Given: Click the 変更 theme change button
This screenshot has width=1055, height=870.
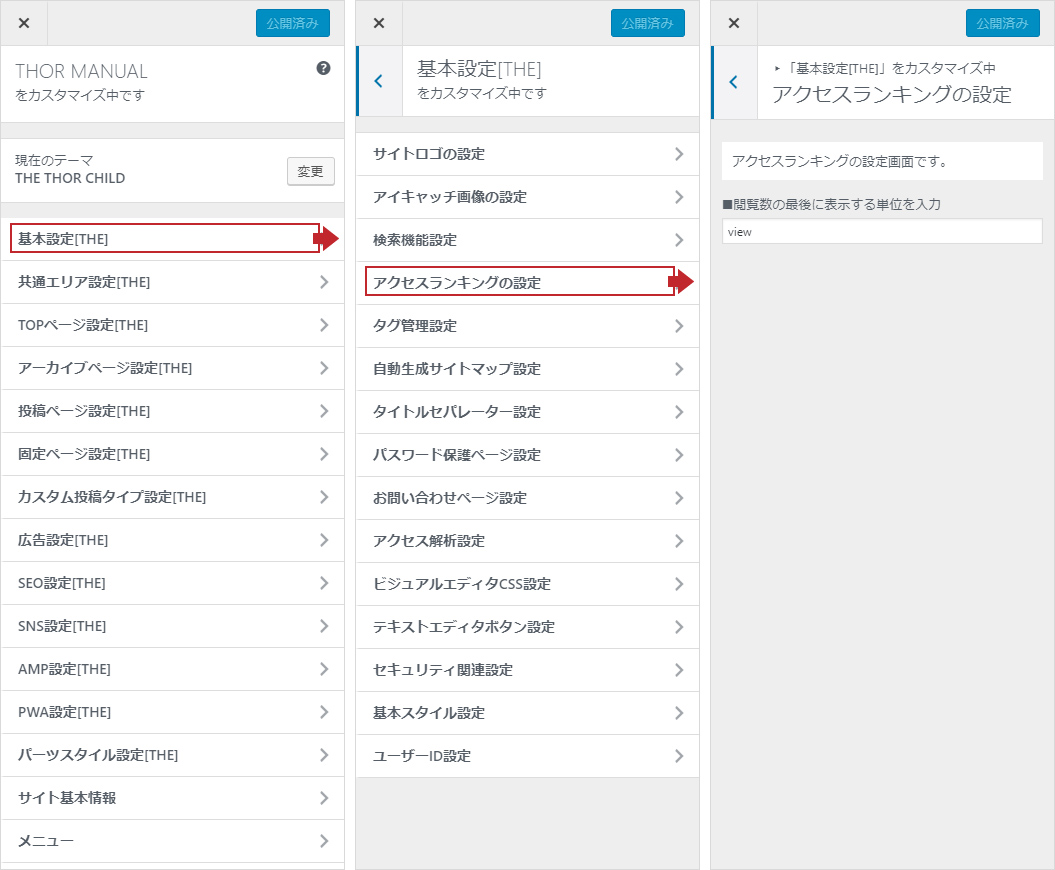Looking at the screenshot, I should pos(310,171).
